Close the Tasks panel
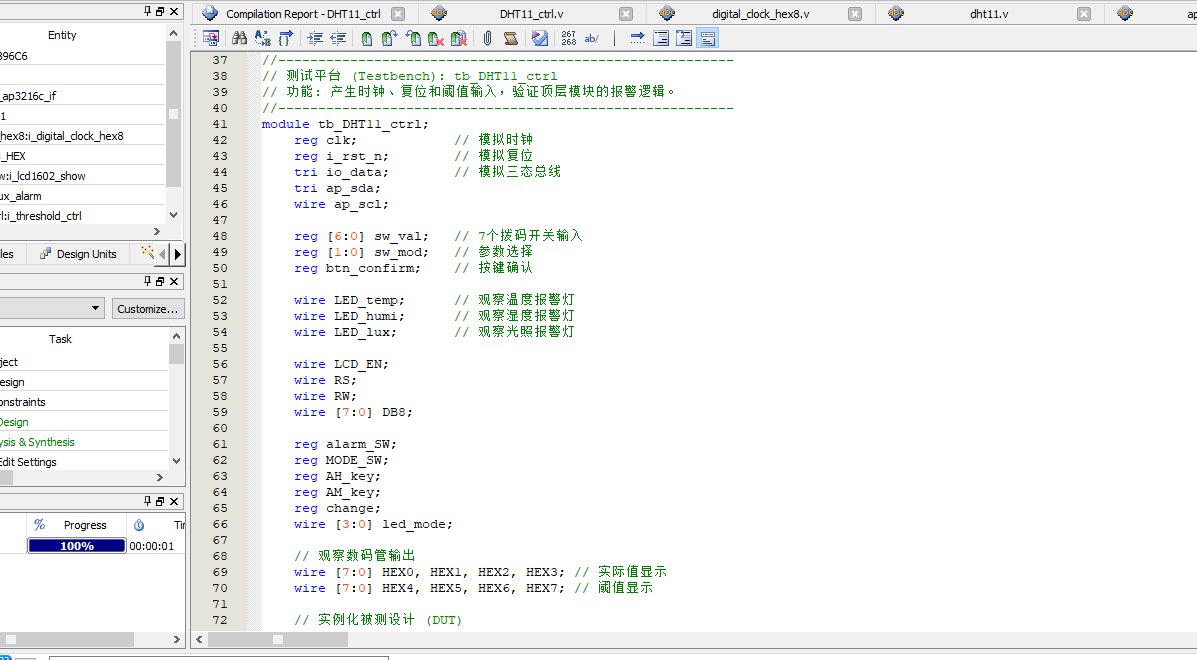 point(174,281)
